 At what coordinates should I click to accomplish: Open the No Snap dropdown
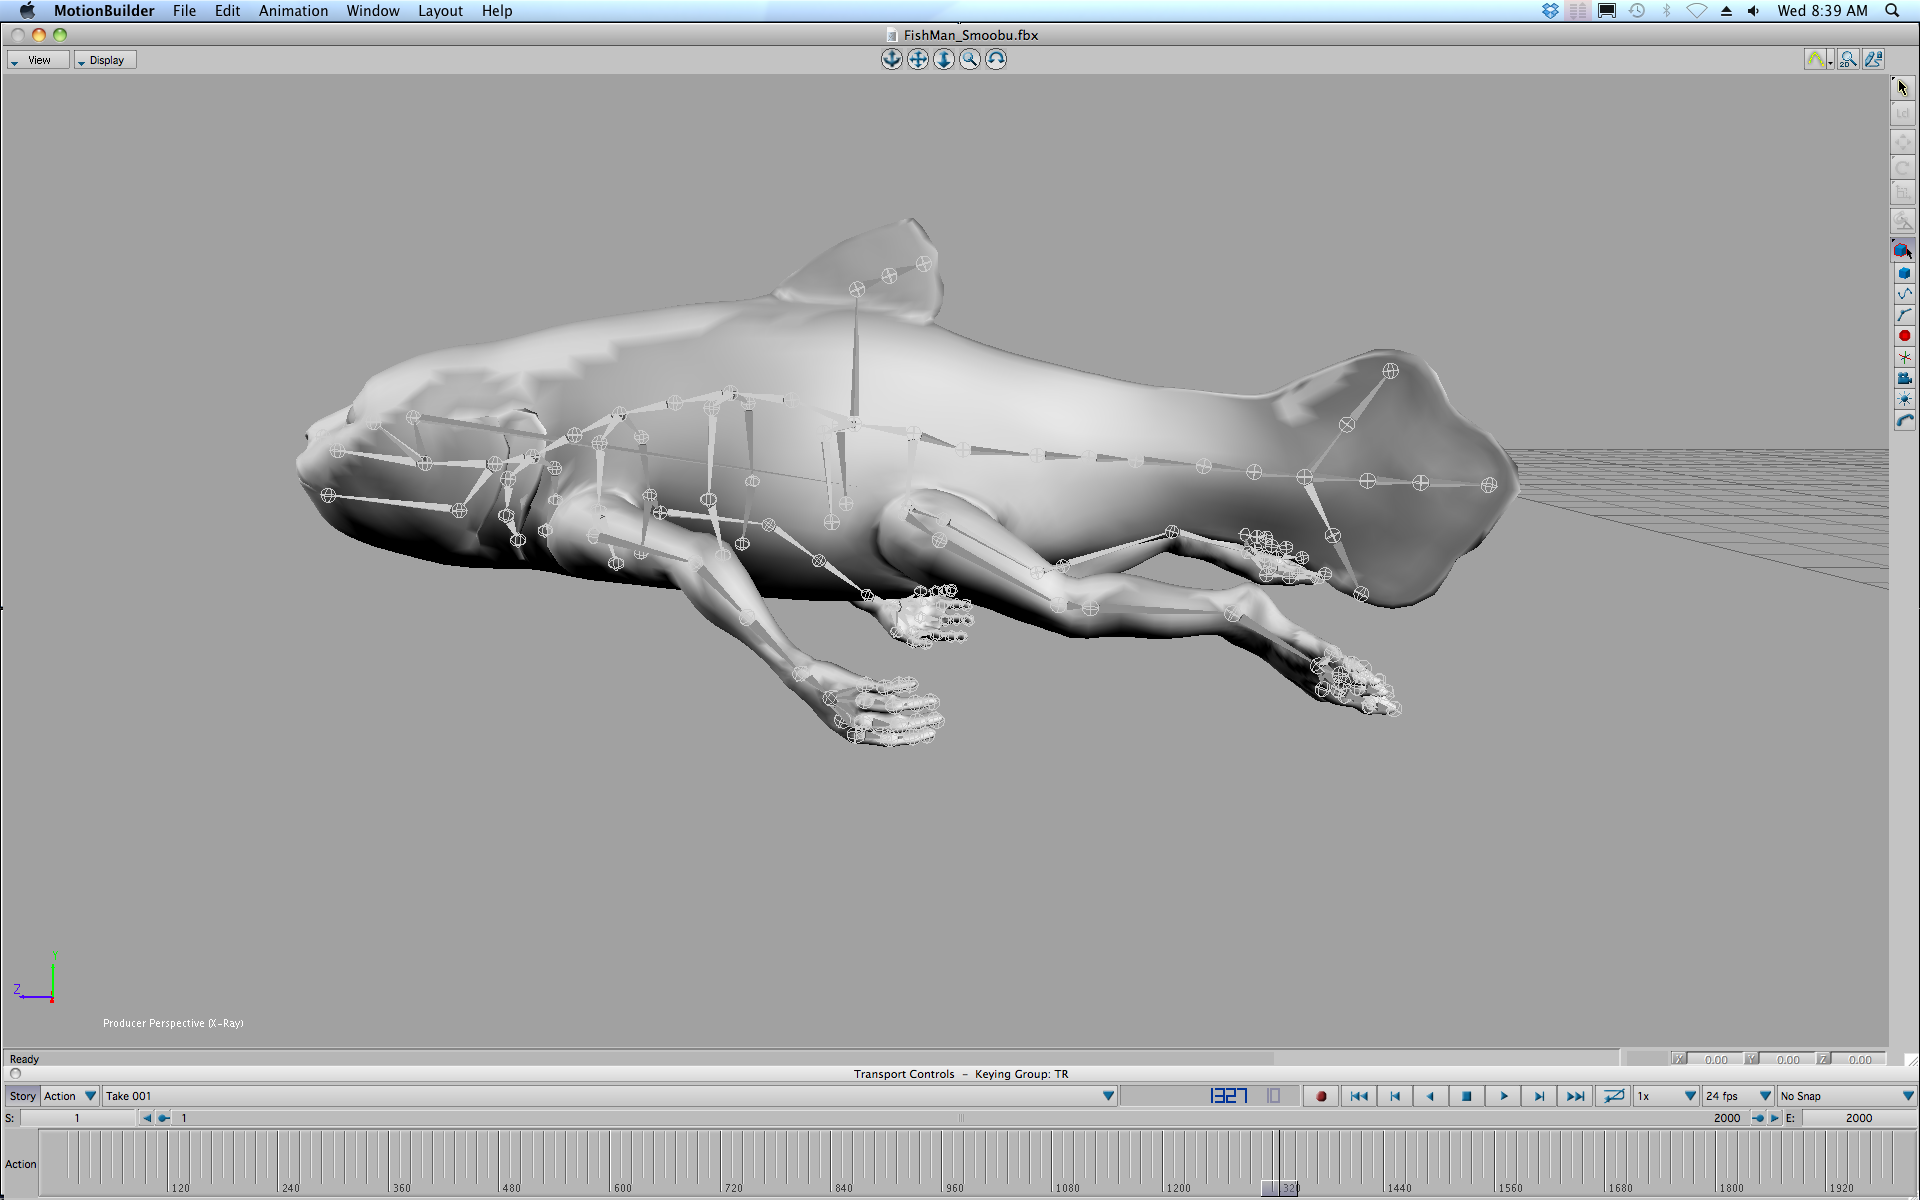coord(1846,1096)
